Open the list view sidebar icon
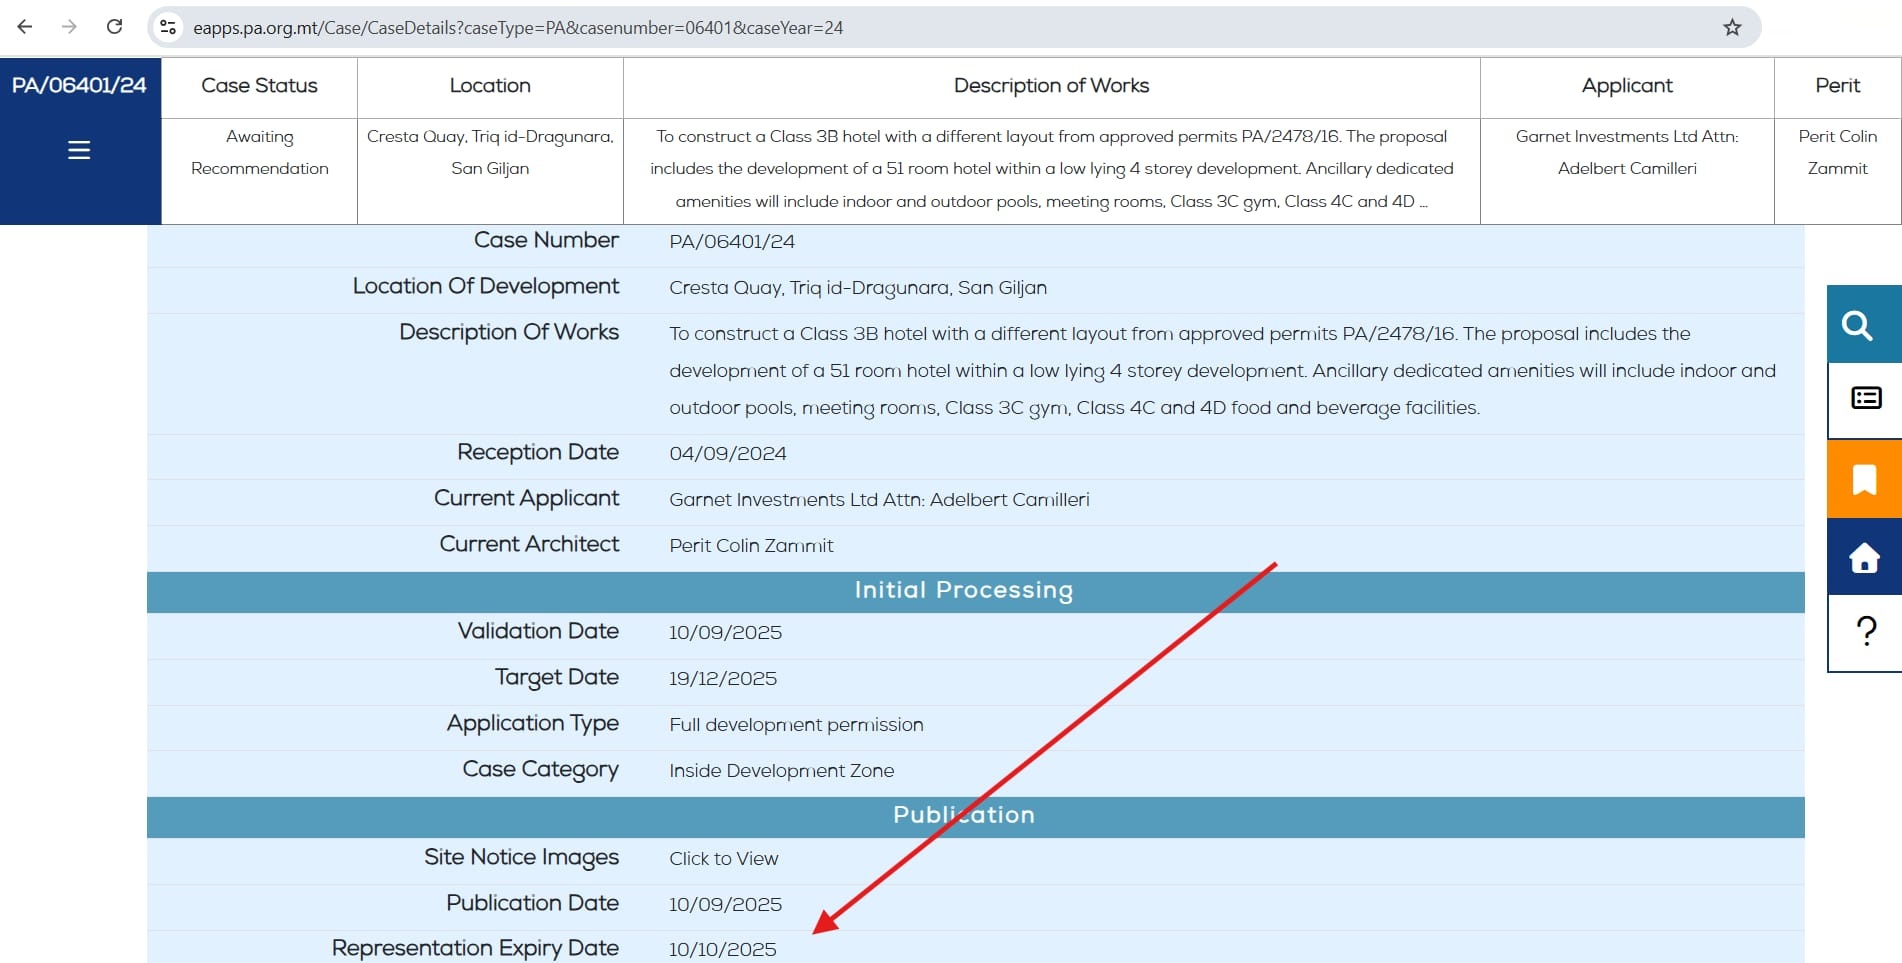 point(1865,399)
